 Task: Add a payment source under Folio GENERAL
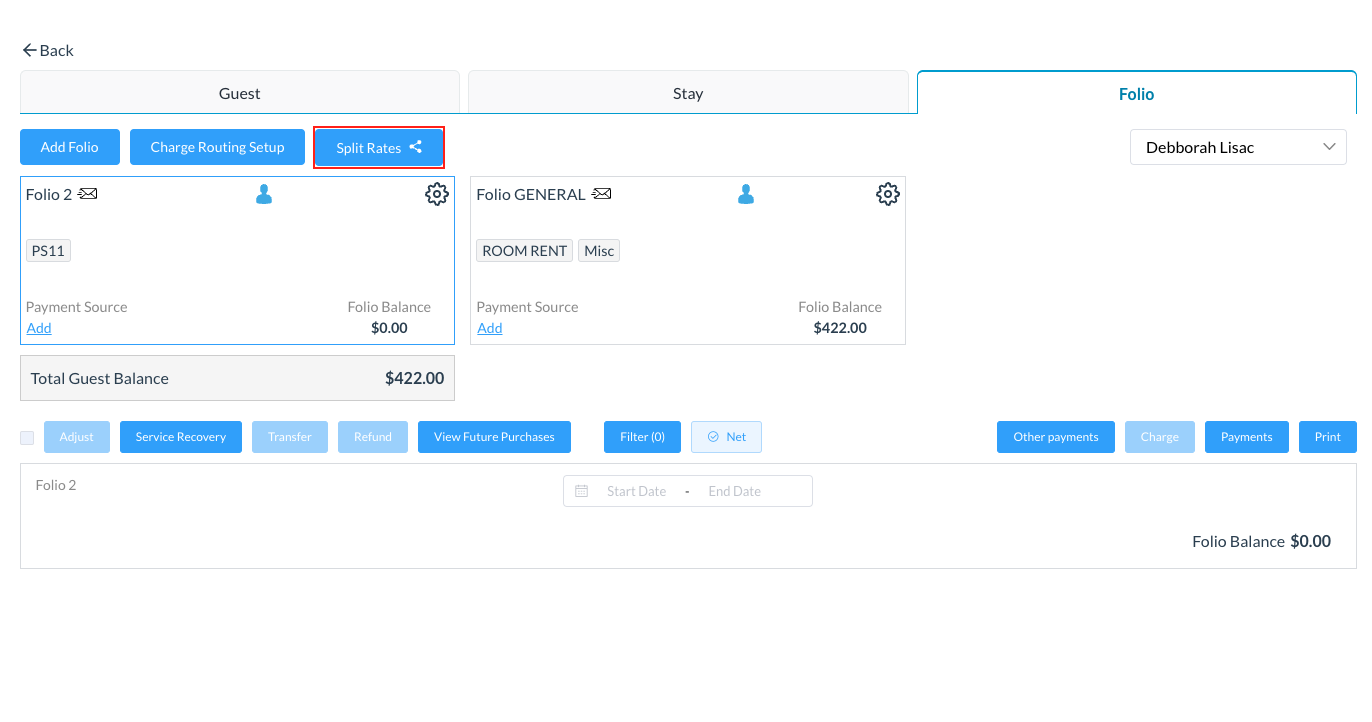click(489, 327)
